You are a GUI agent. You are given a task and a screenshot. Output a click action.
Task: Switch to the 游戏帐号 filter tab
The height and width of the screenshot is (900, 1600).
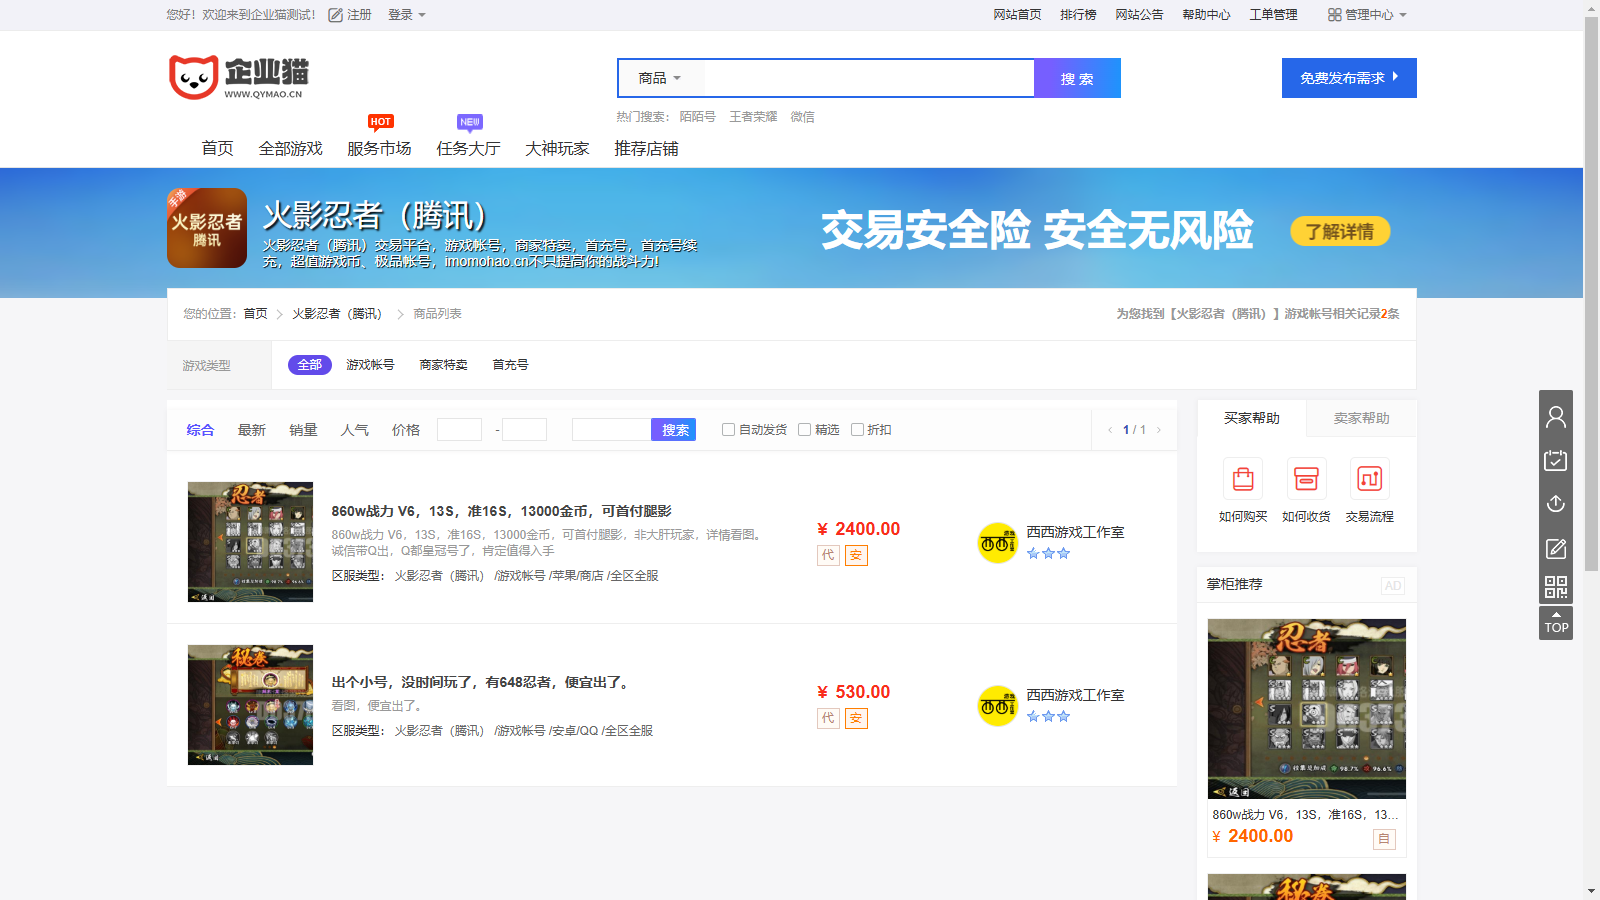click(369, 364)
